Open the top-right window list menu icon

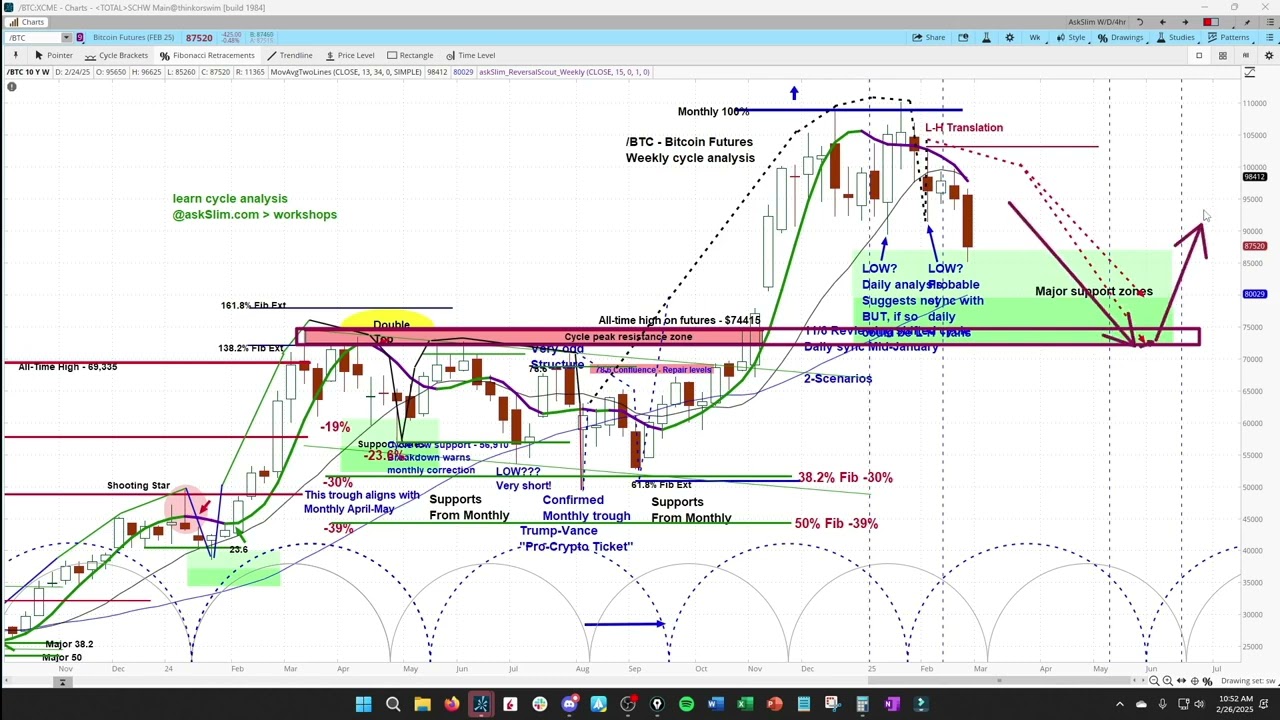coord(1268,22)
